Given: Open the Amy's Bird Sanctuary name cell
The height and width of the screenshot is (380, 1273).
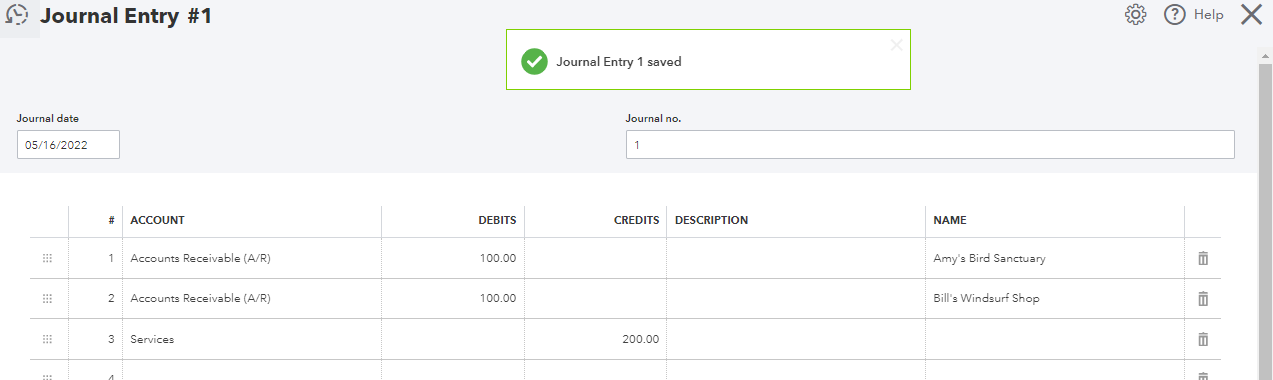Looking at the screenshot, I should pyautogui.click(x=1055, y=258).
